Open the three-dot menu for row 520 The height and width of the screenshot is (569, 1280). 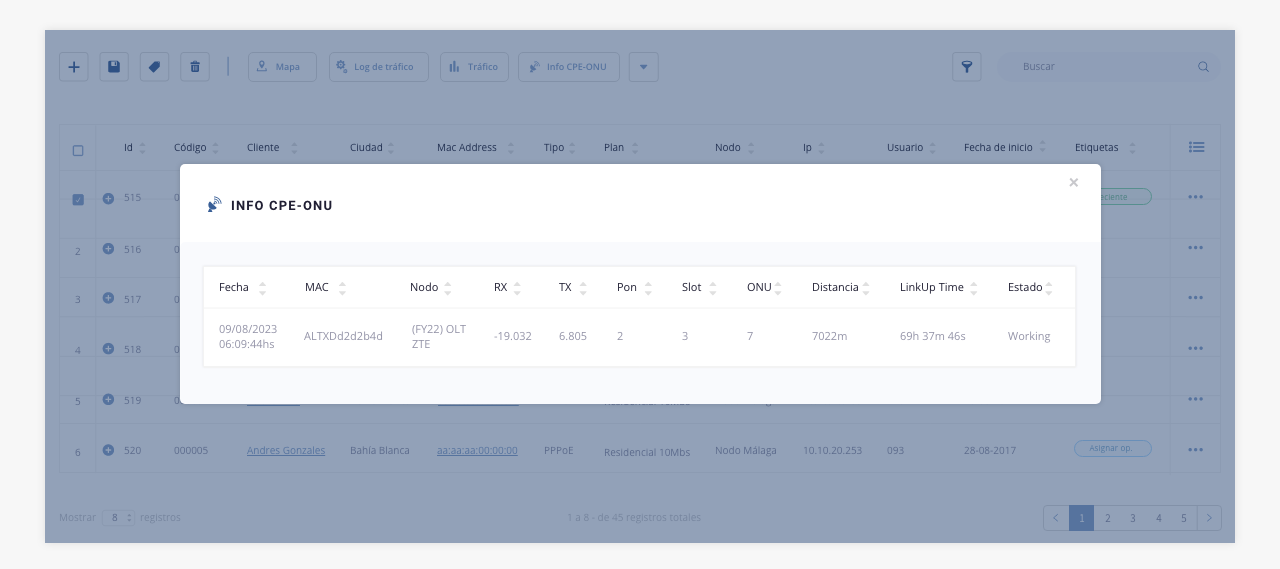[1195, 450]
